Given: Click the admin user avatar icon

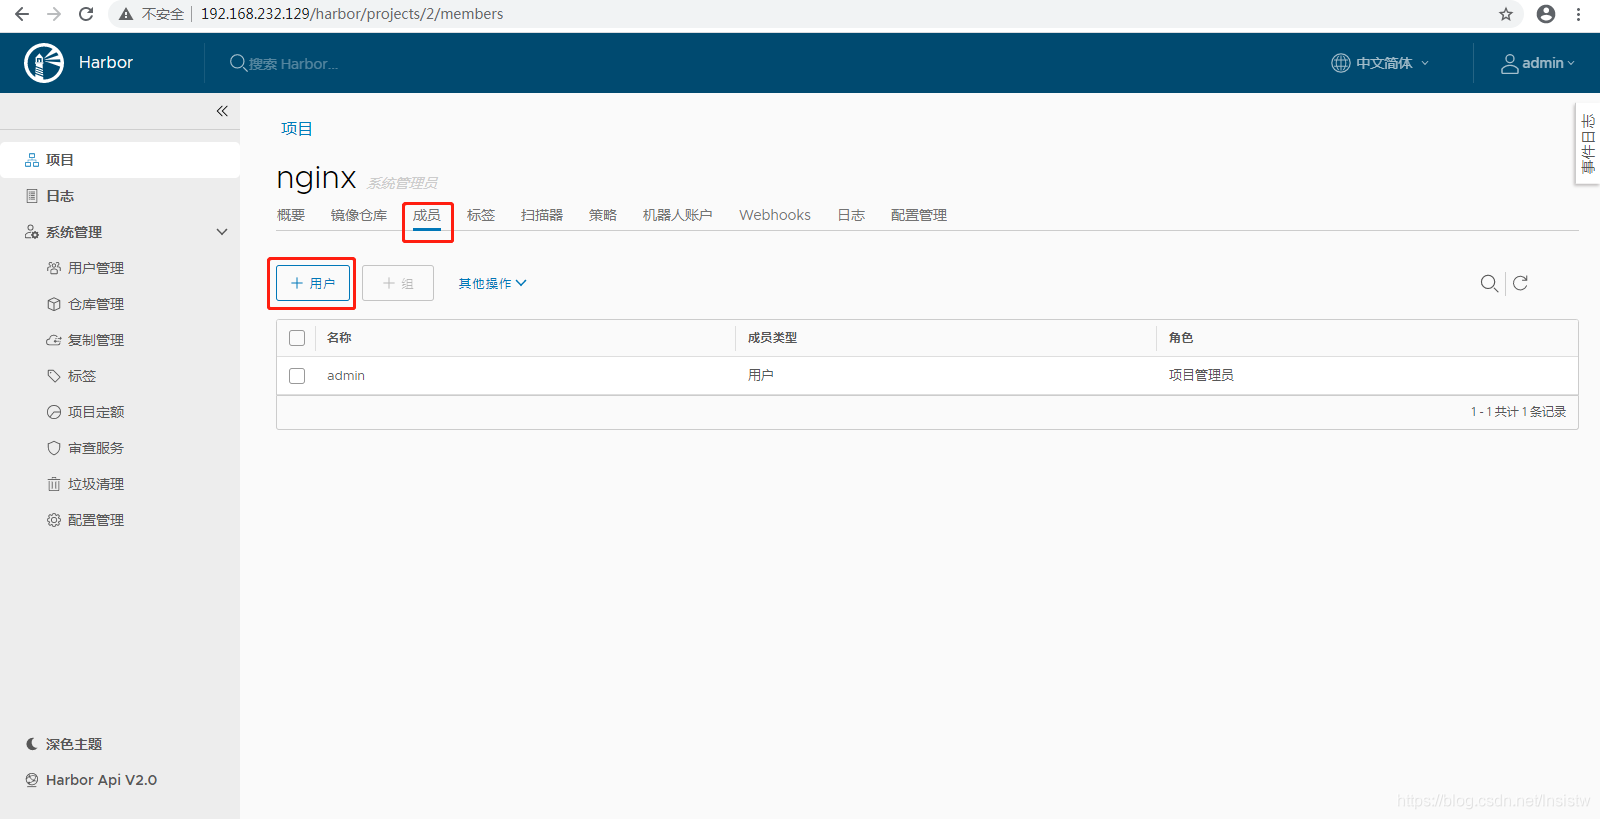Looking at the screenshot, I should [x=1510, y=63].
